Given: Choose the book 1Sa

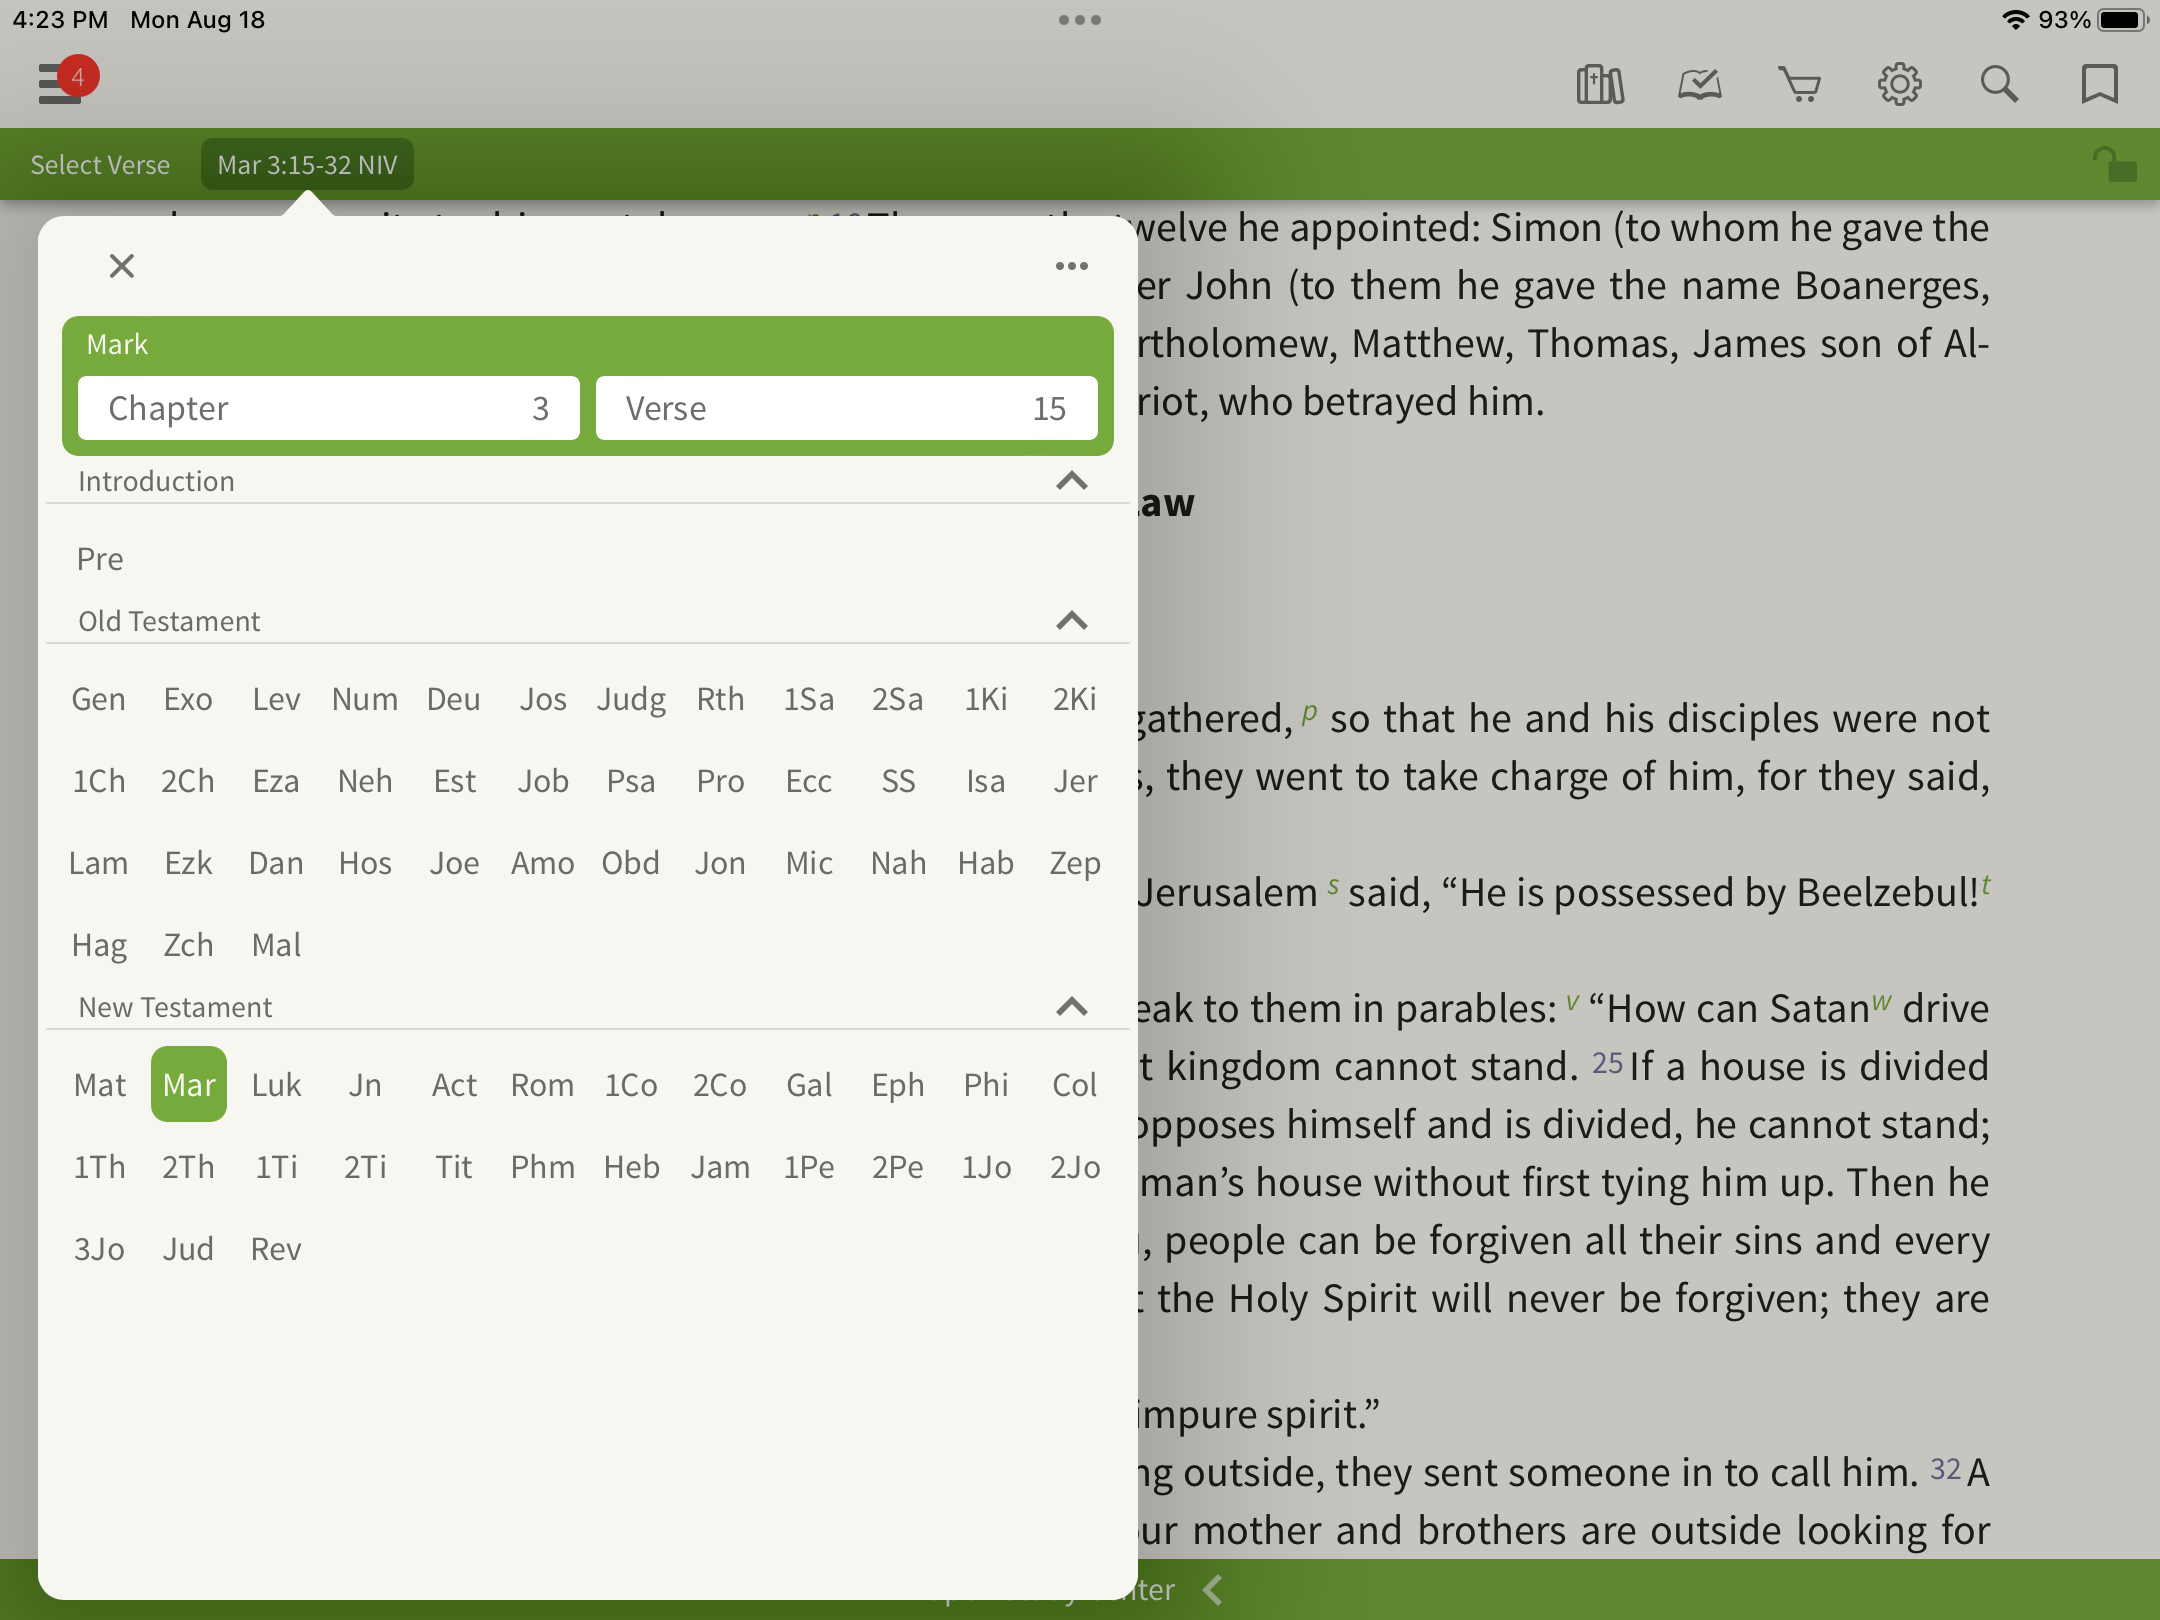Looking at the screenshot, I should tap(809, 699).
